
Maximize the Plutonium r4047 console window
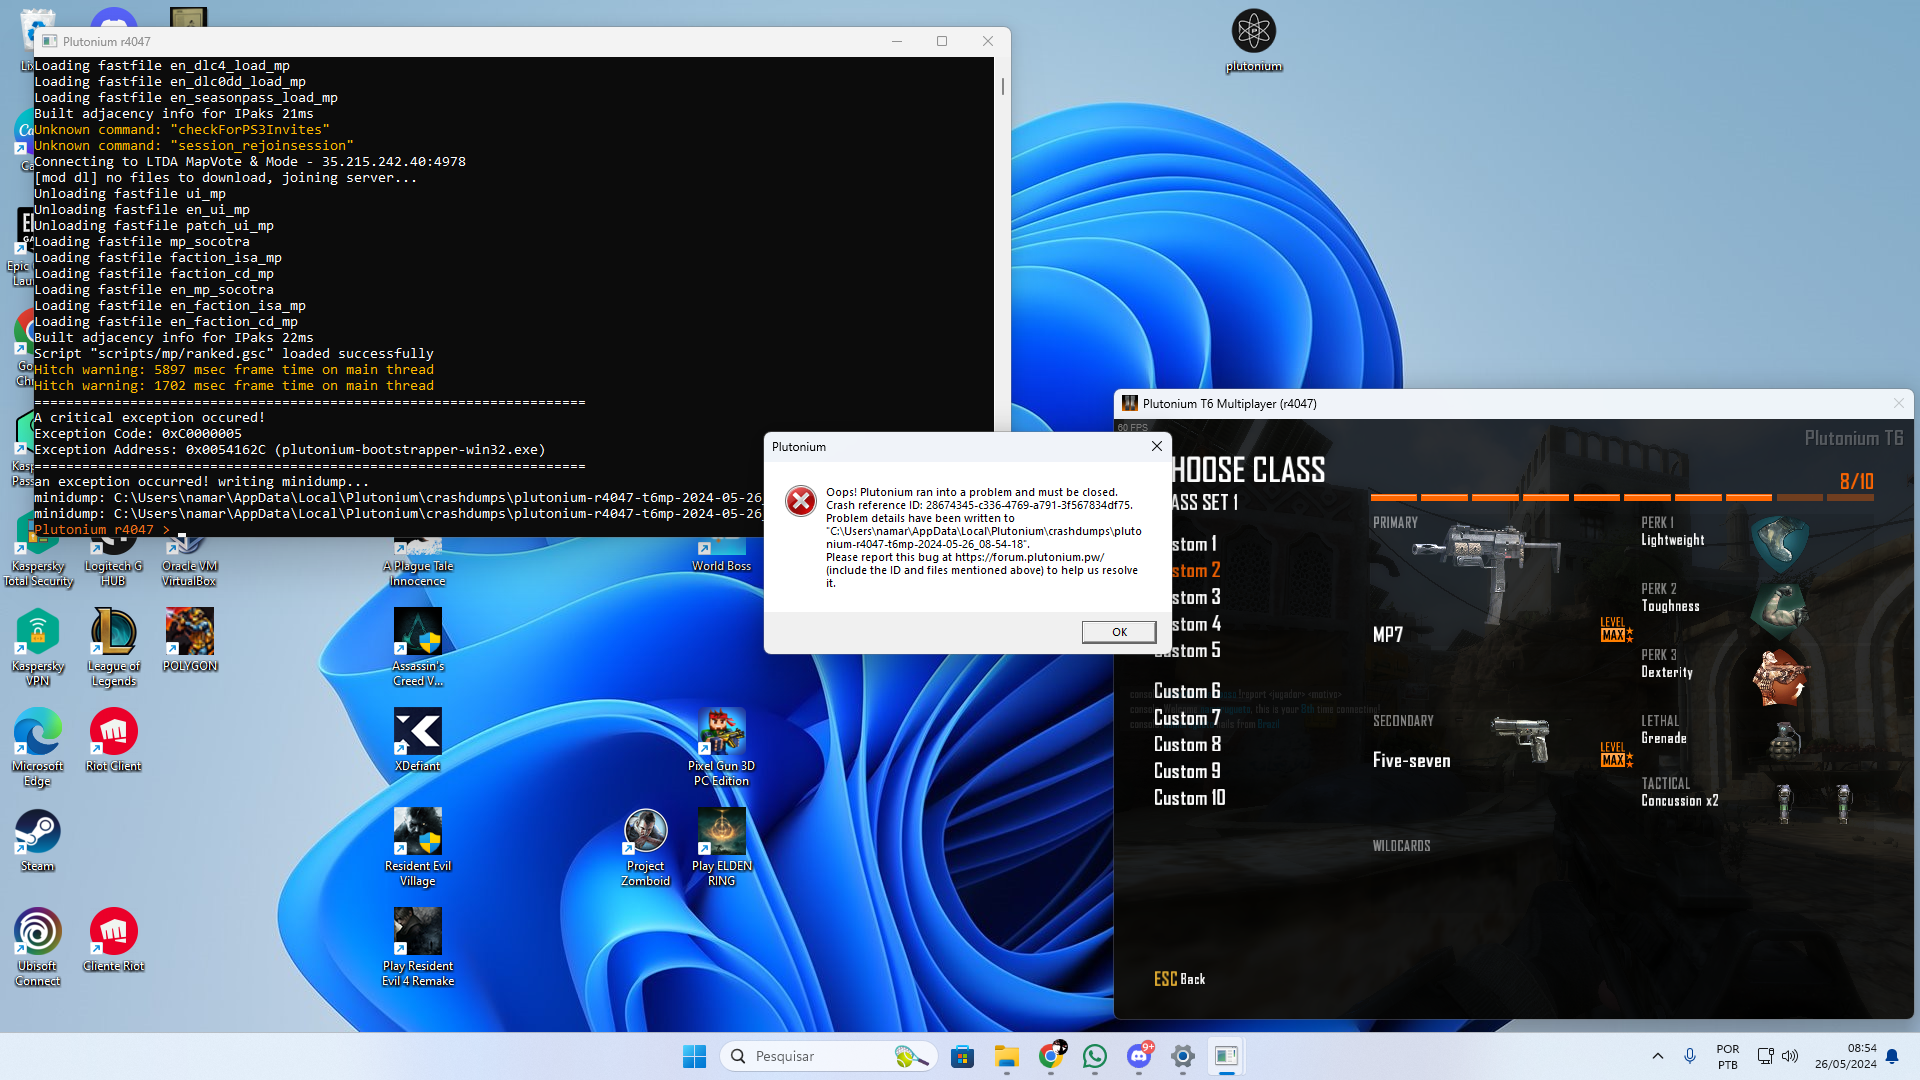(x=941, y=41)
